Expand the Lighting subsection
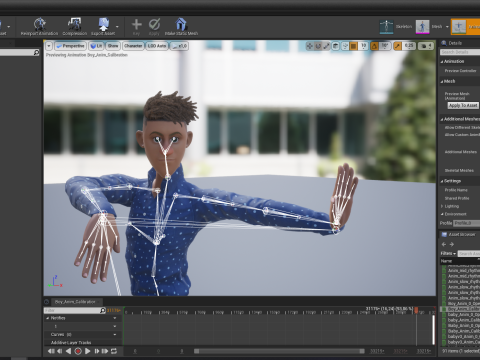480x360 pixels. coord(442,206)
